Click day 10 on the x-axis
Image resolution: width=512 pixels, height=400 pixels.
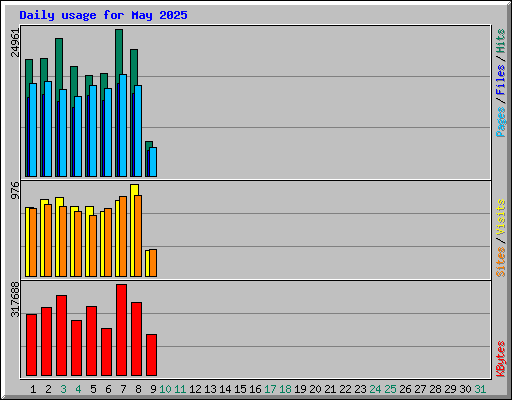click(165, 389)
